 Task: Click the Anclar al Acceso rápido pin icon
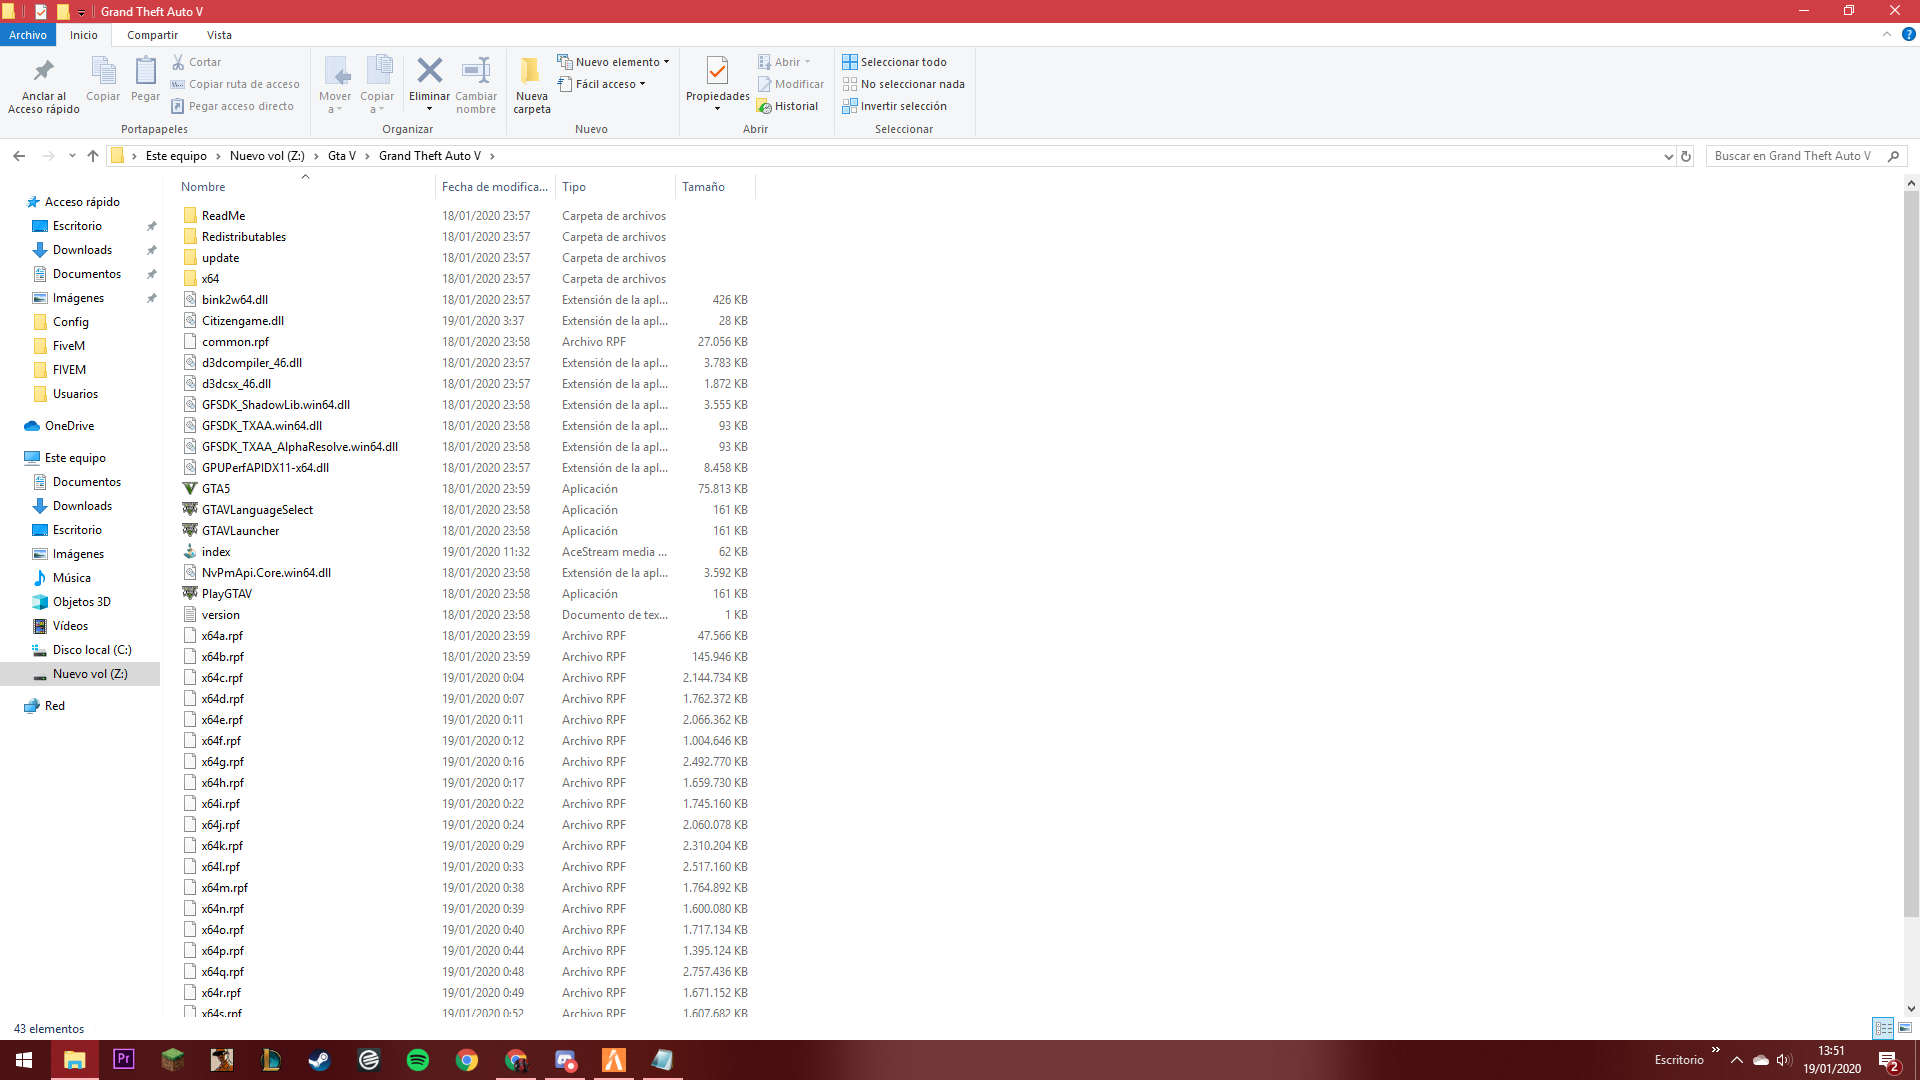click(x=44, y=71)
